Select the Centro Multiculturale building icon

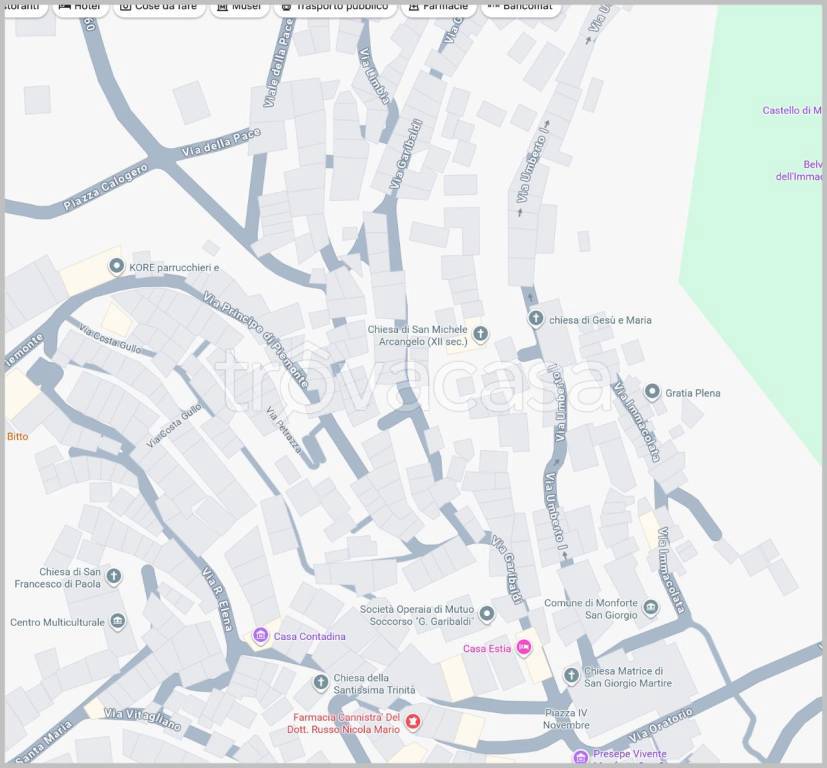(x=118, y=621)
